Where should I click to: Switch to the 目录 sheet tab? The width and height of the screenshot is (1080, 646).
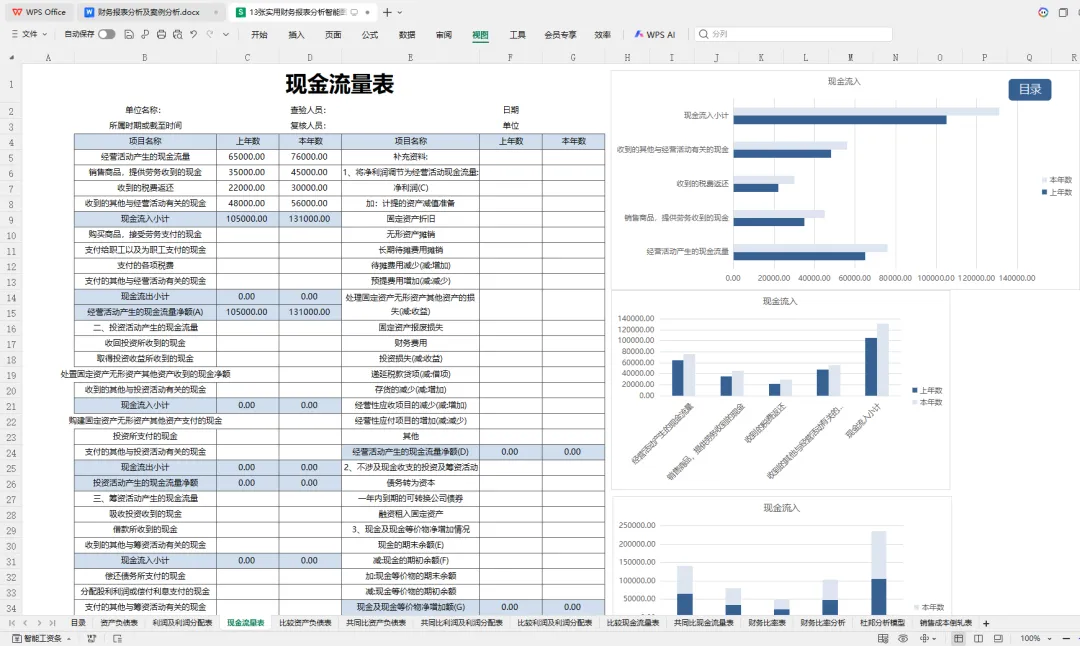tap(79, 623)
